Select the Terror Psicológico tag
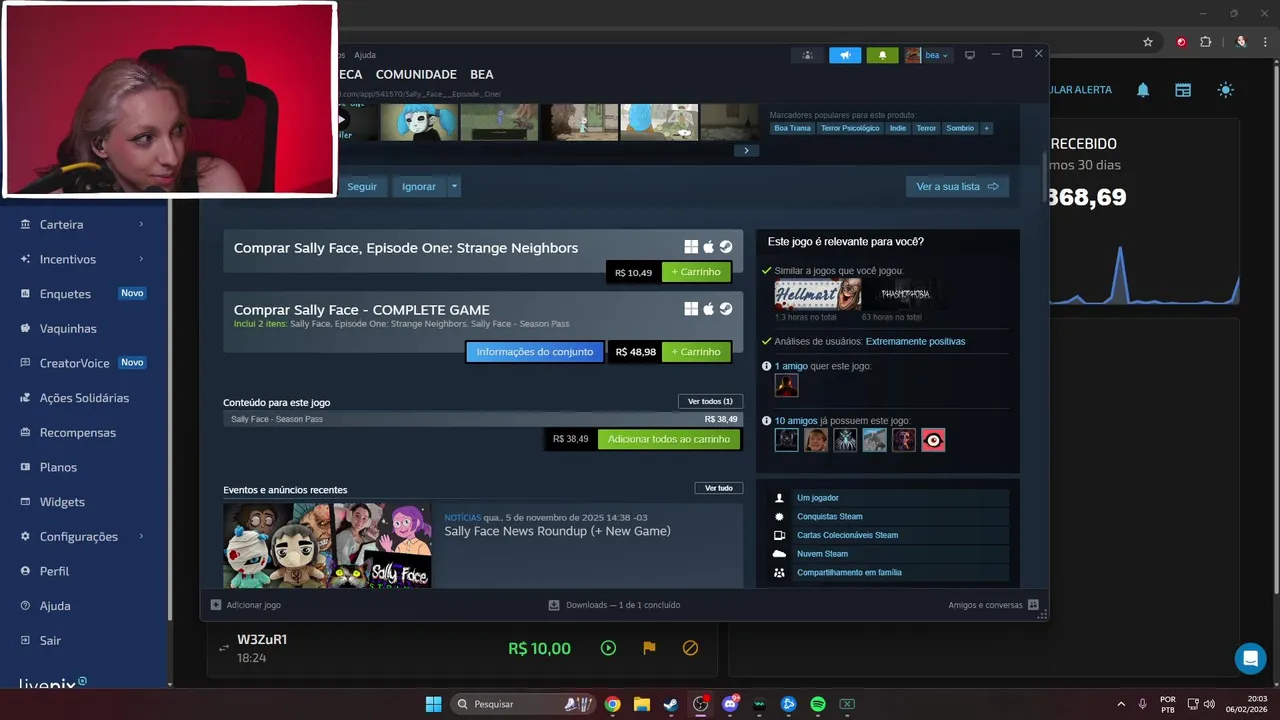Screen dimensions: 1280x720 tap(850, 128)
